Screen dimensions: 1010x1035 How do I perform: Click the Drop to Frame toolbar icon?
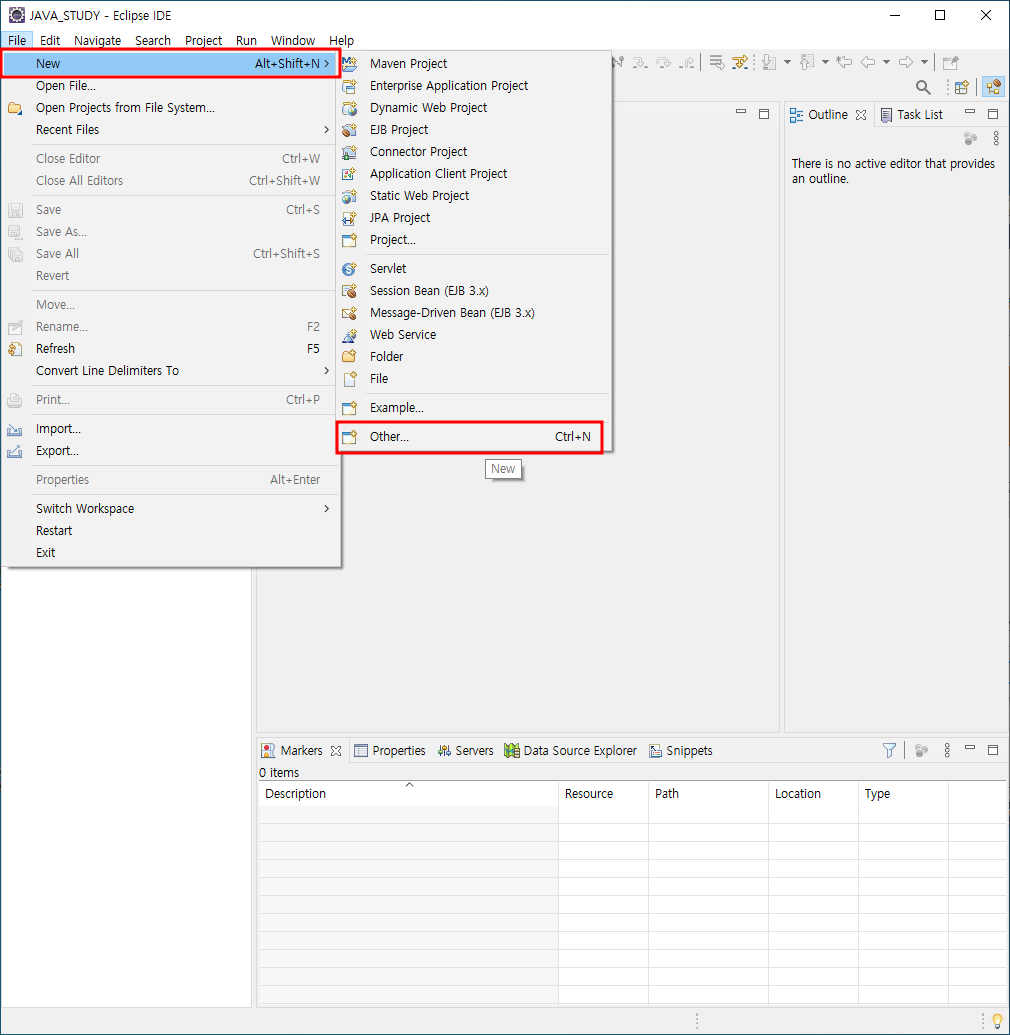(x=716, y=63)
